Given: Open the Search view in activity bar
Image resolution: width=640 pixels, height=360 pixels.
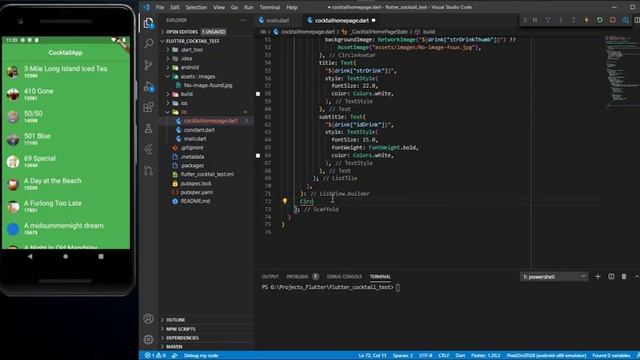Looking at the screenshot, I should click(149, 43).
